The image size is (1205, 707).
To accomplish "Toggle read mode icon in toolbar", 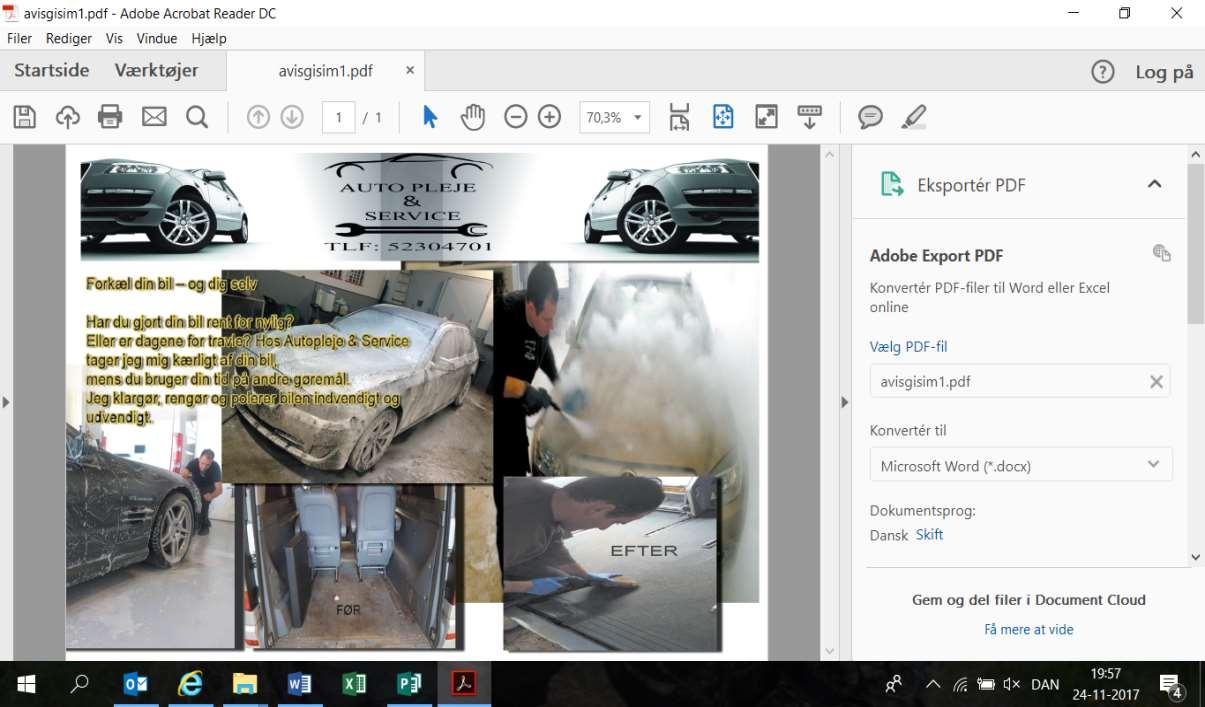I will point(810,117).
